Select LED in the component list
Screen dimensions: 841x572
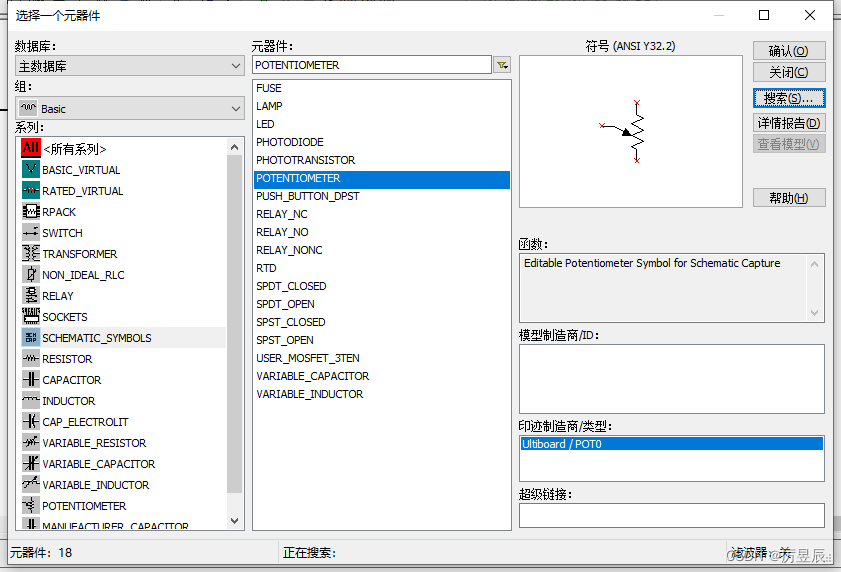[266, 124]
